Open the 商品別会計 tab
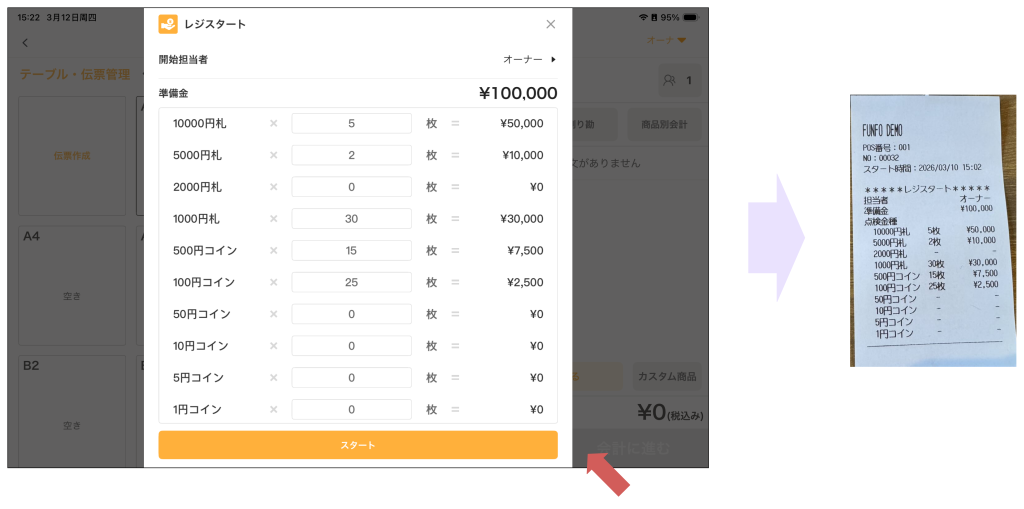 [663, 125]
